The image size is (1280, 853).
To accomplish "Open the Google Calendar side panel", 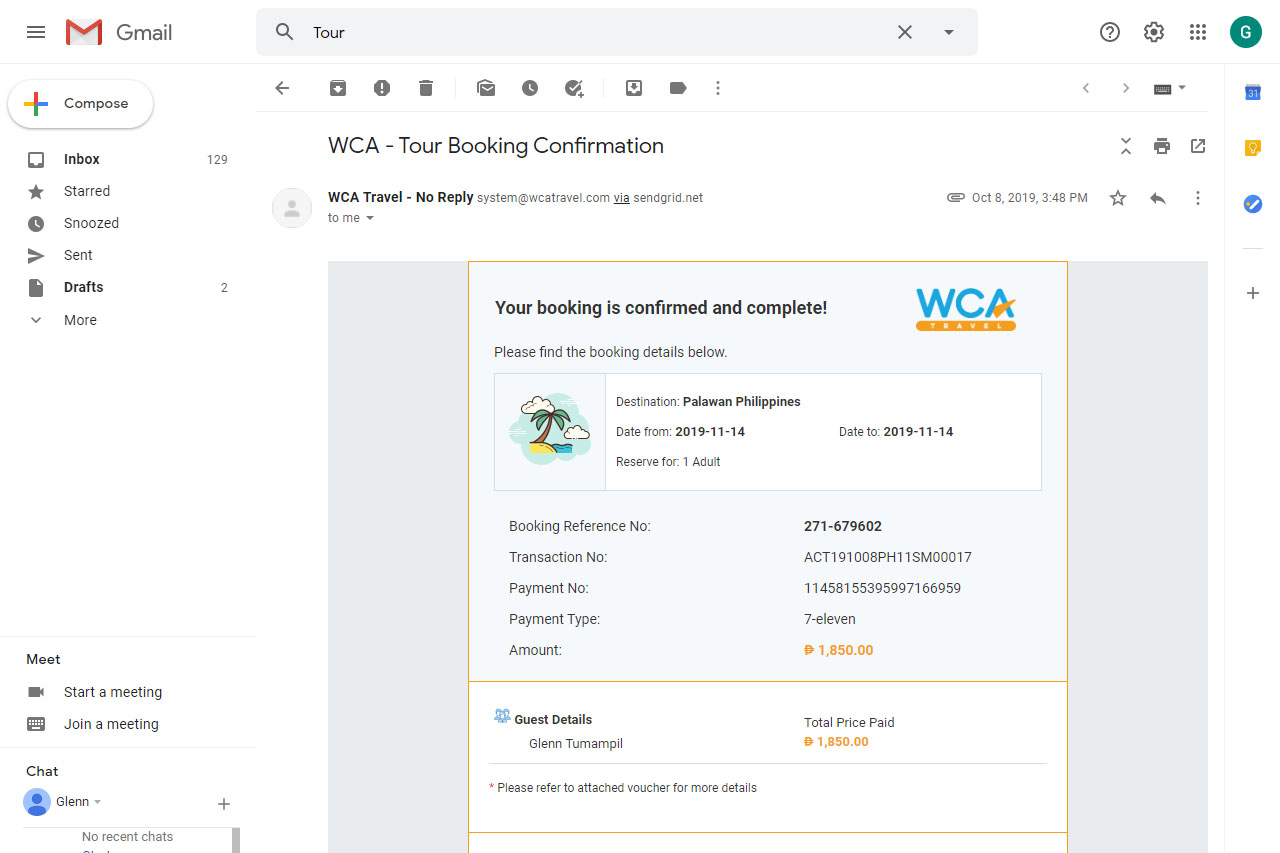I will pyautogui.click(x=1252, y=93).
